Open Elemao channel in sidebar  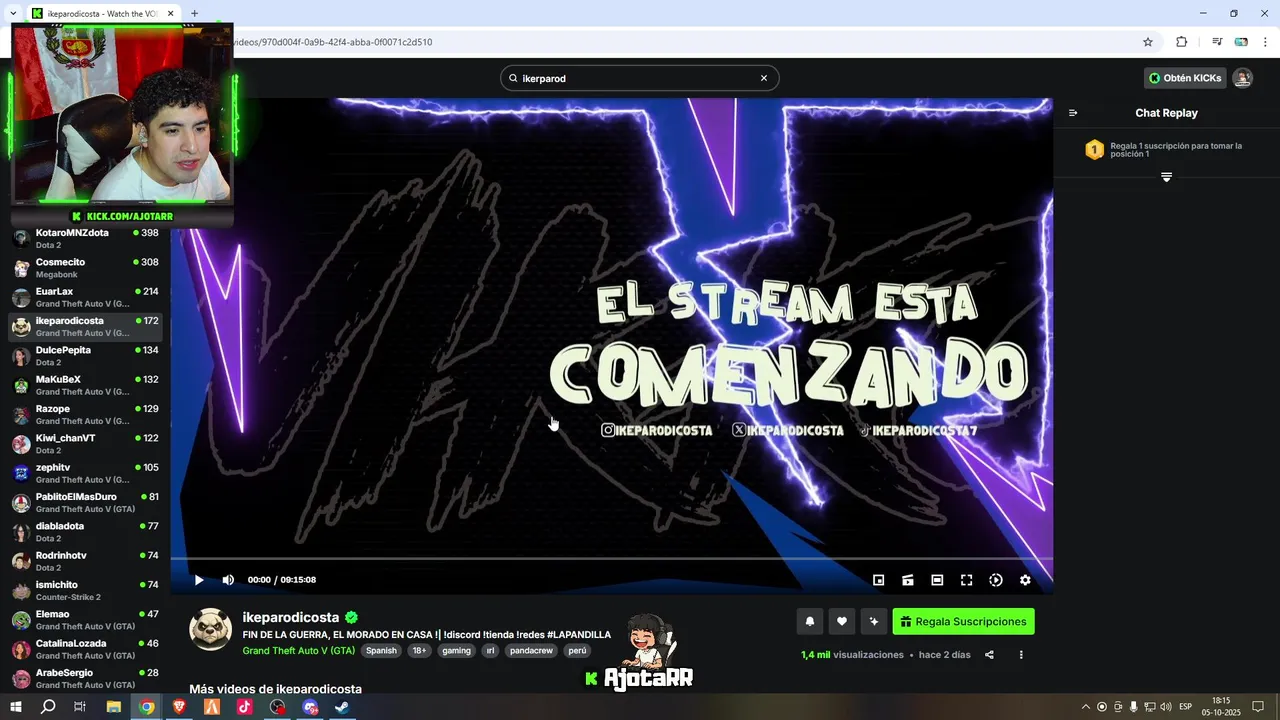click(85, 620)
